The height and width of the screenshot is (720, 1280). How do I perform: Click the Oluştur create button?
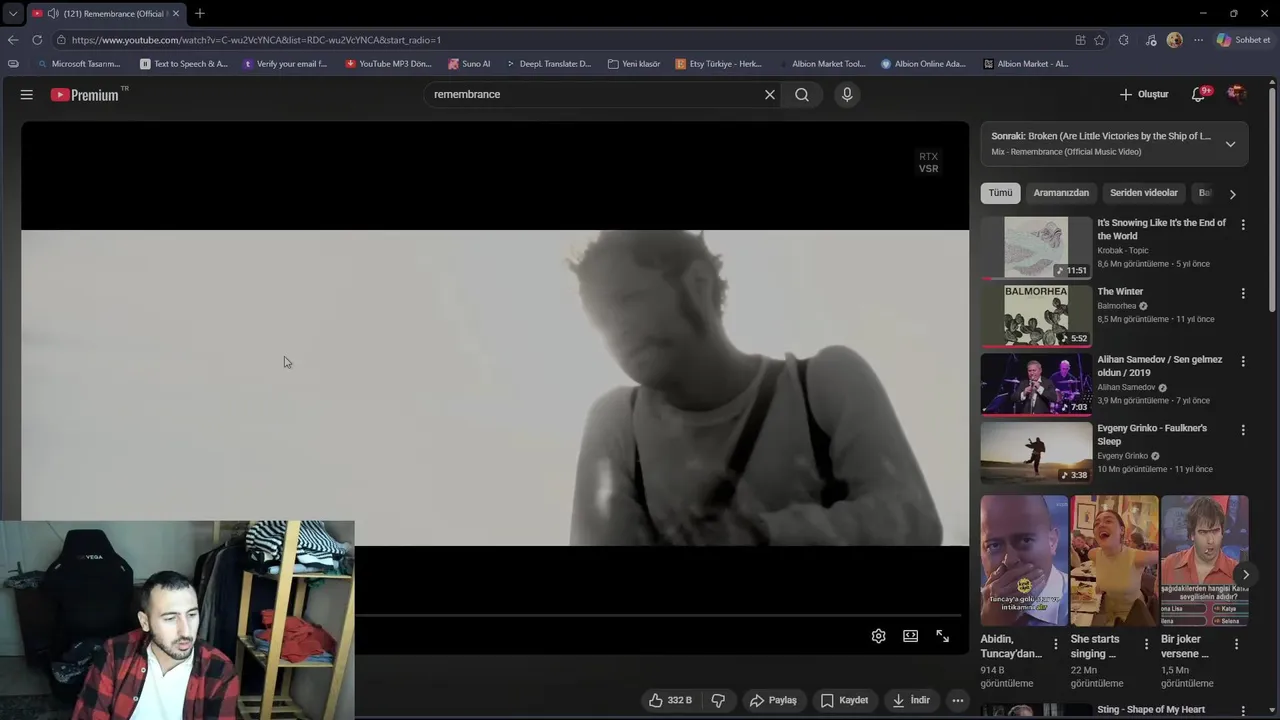coord(1143,94)
